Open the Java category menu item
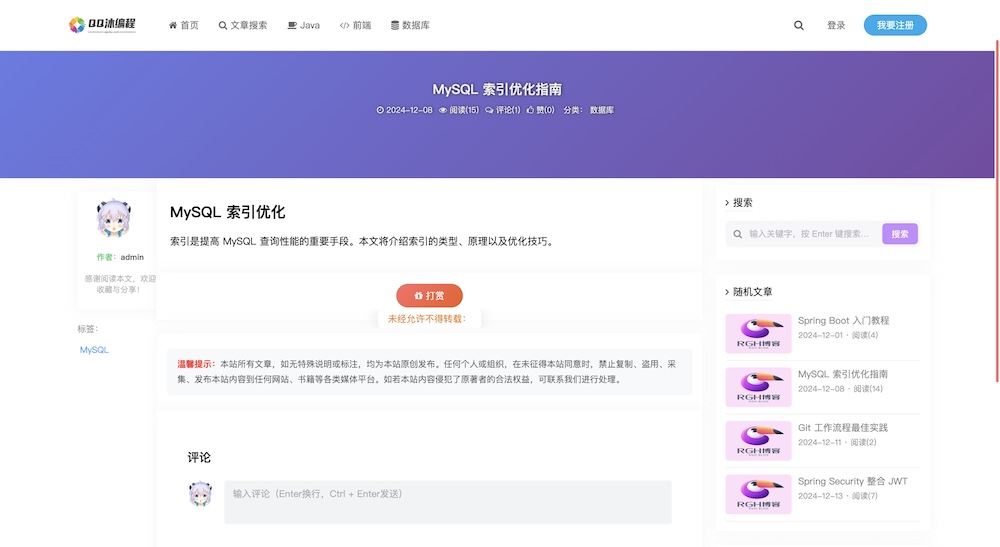 click(x=304, y=26)
